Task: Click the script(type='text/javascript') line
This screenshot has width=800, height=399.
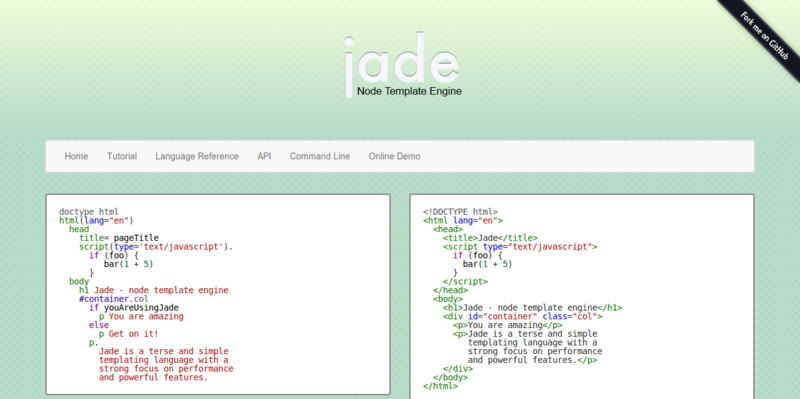Action: coord(156,247)
